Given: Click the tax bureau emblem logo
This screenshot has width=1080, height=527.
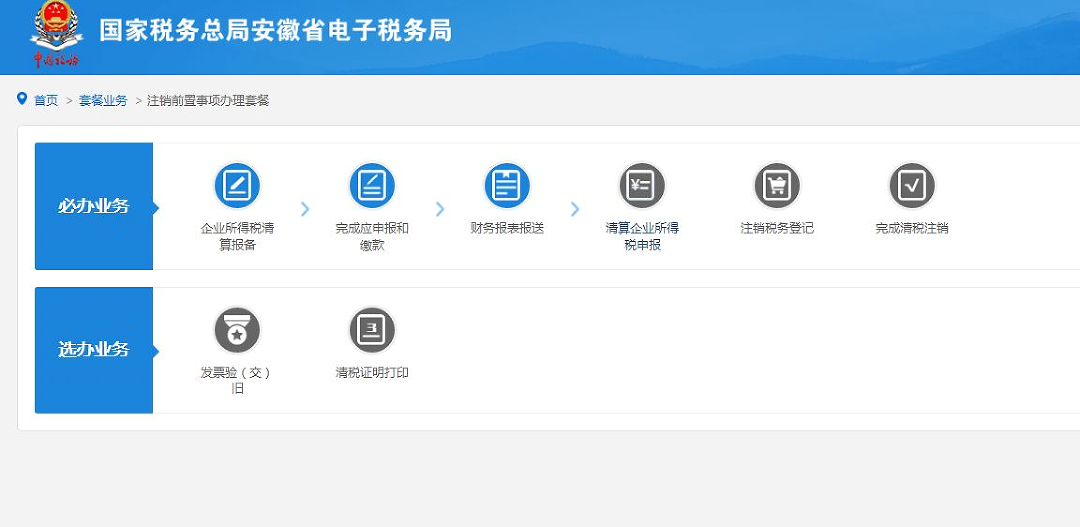Looking at the screenshot, I should pyautogui.click(x=56, y=33).
